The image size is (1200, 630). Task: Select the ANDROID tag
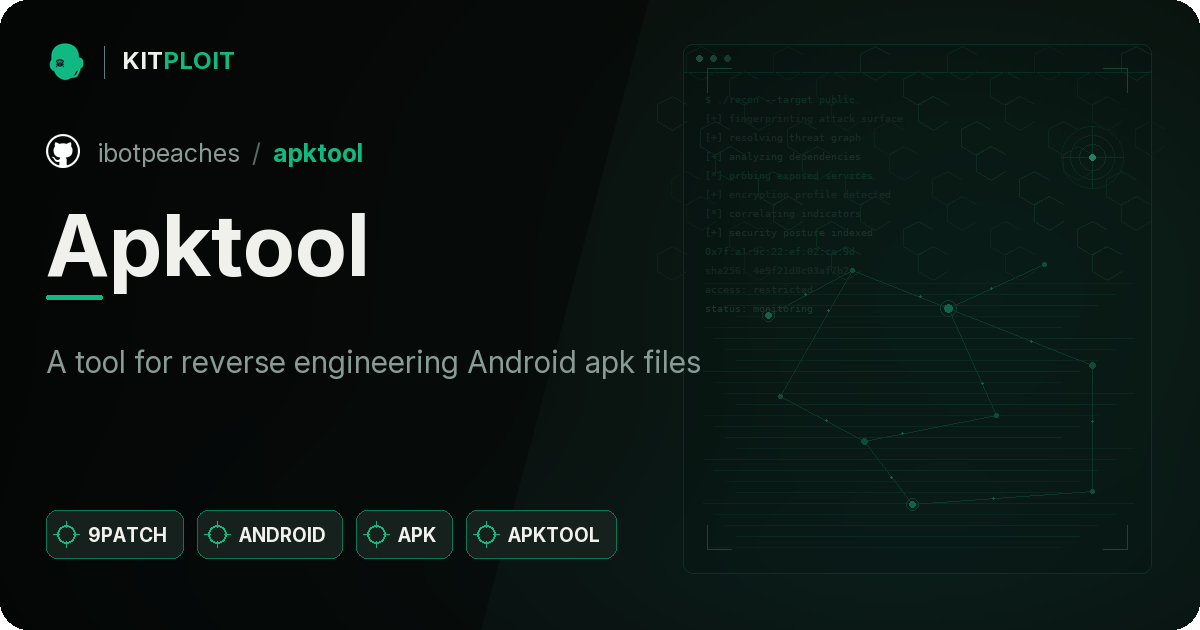270,535
